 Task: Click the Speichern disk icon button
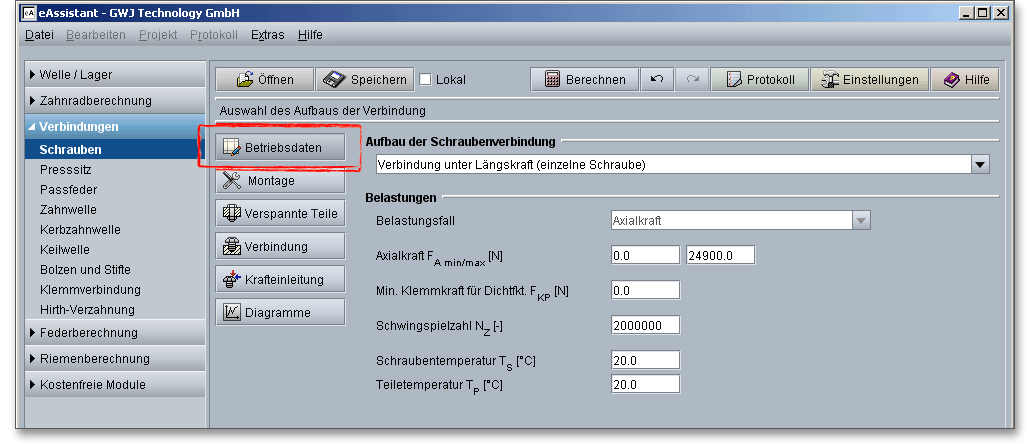[364, 80]
